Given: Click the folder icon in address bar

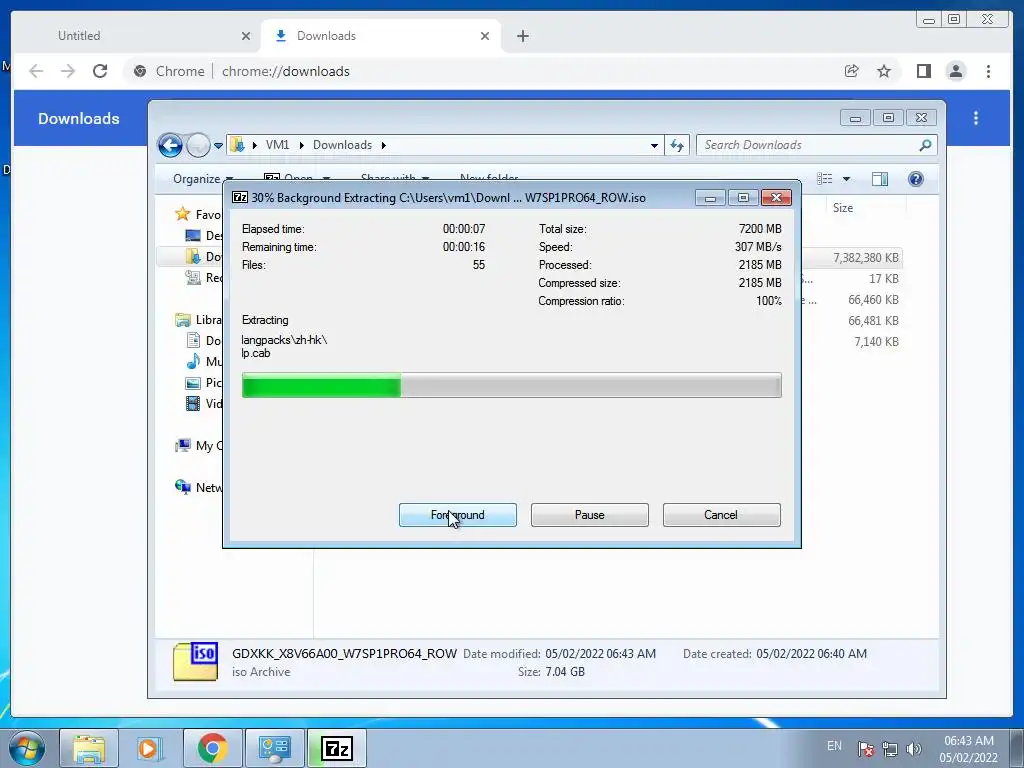Looking at the screenshot, I should pyautogui.click(x=238, y=145).
